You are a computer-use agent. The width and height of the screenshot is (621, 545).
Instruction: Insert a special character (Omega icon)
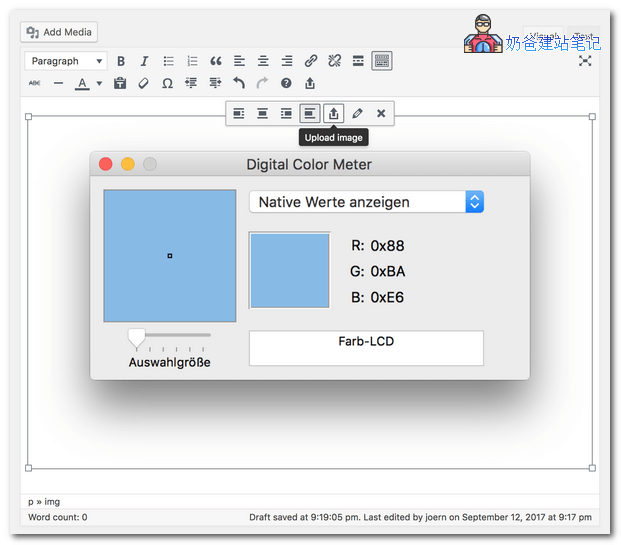[167, 84]
